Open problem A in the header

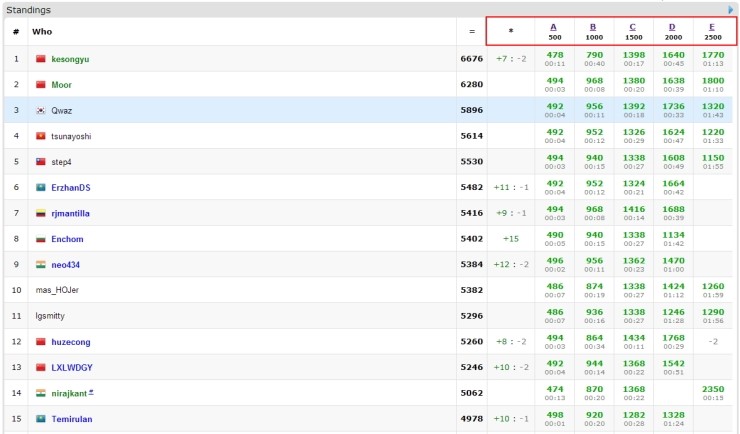click(554, 27)
